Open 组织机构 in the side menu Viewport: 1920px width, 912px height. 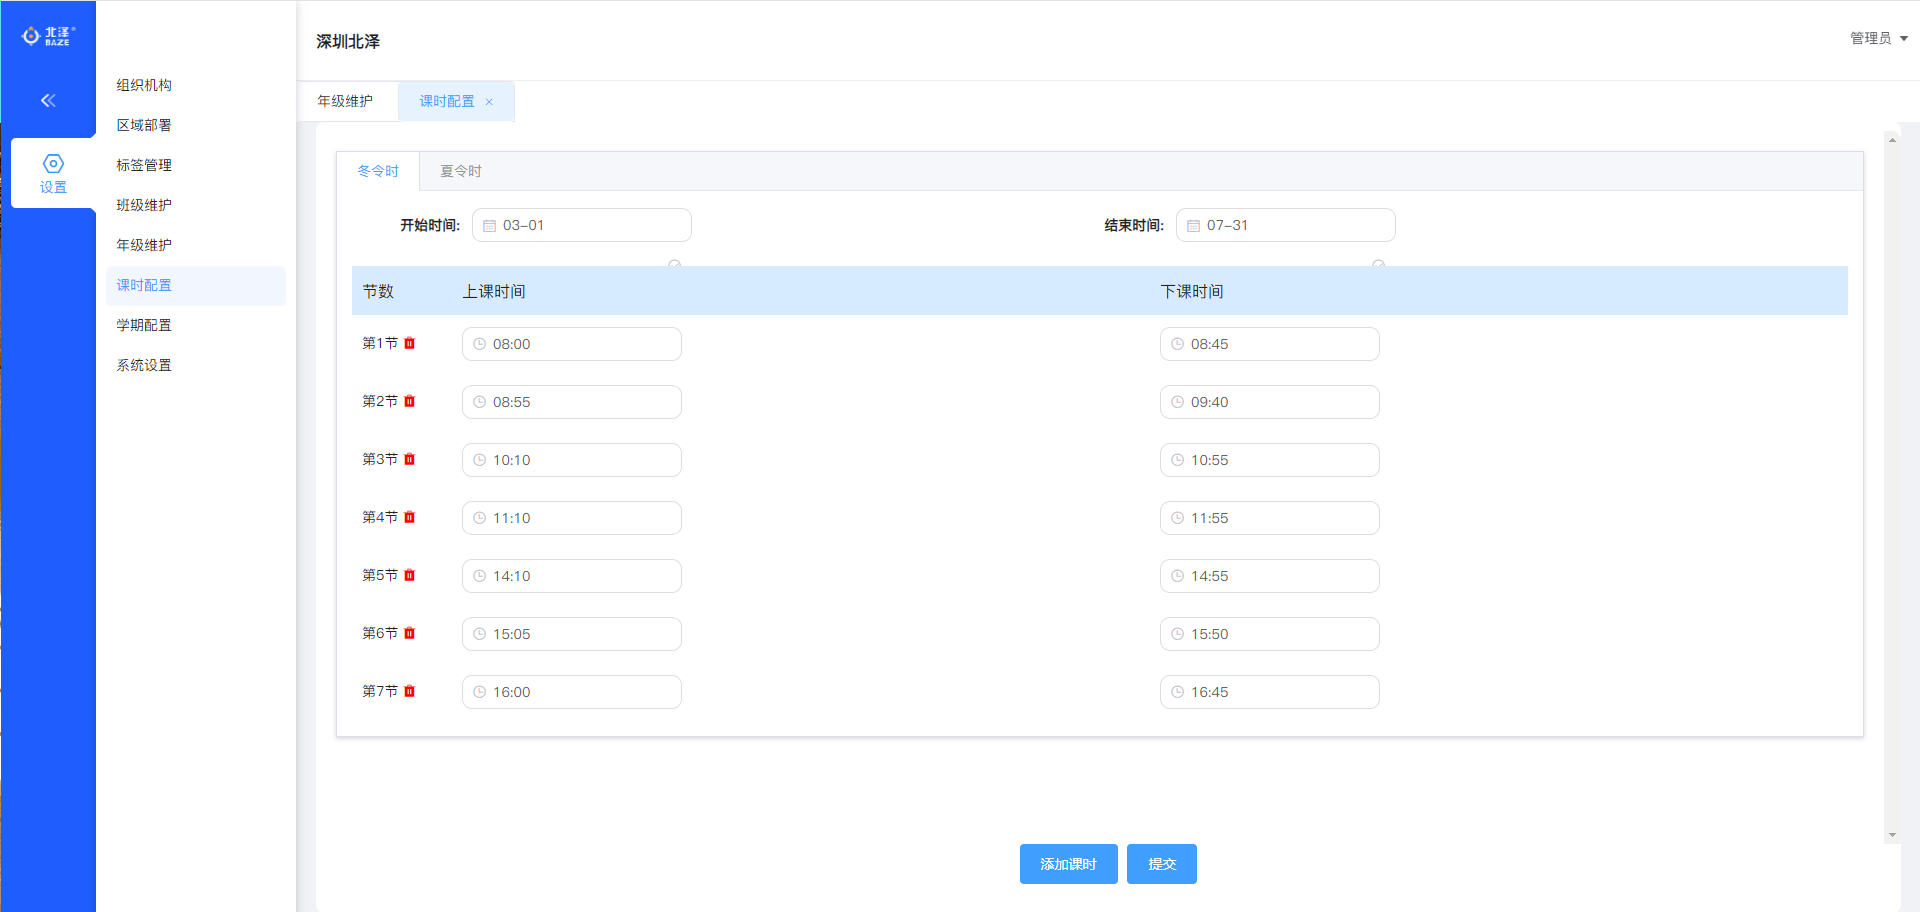[144, 85]
